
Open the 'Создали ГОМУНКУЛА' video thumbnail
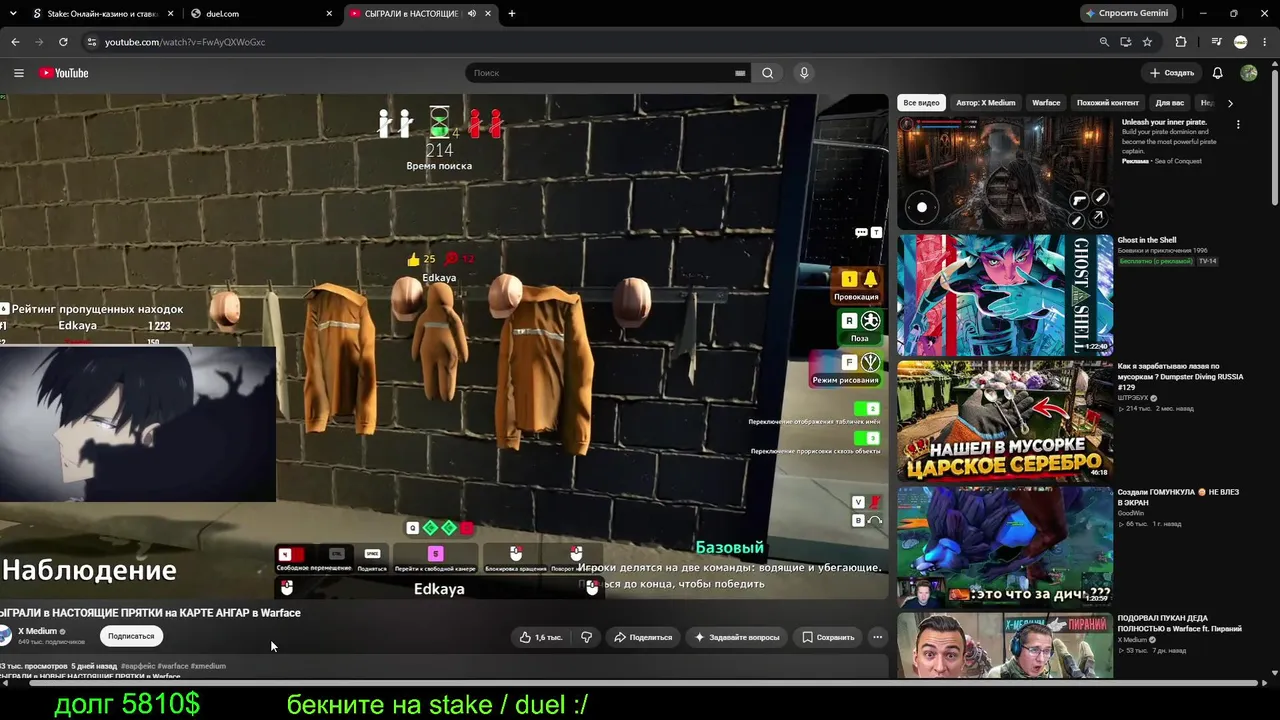(1005, 546)
